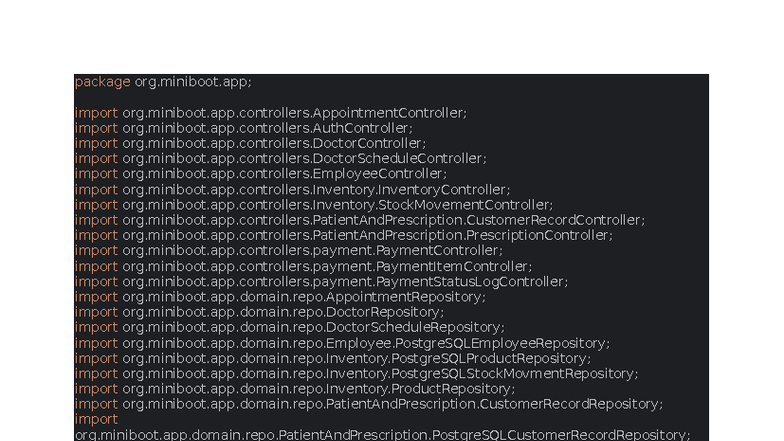Select the AppointmentController import line

pos(270,113)
